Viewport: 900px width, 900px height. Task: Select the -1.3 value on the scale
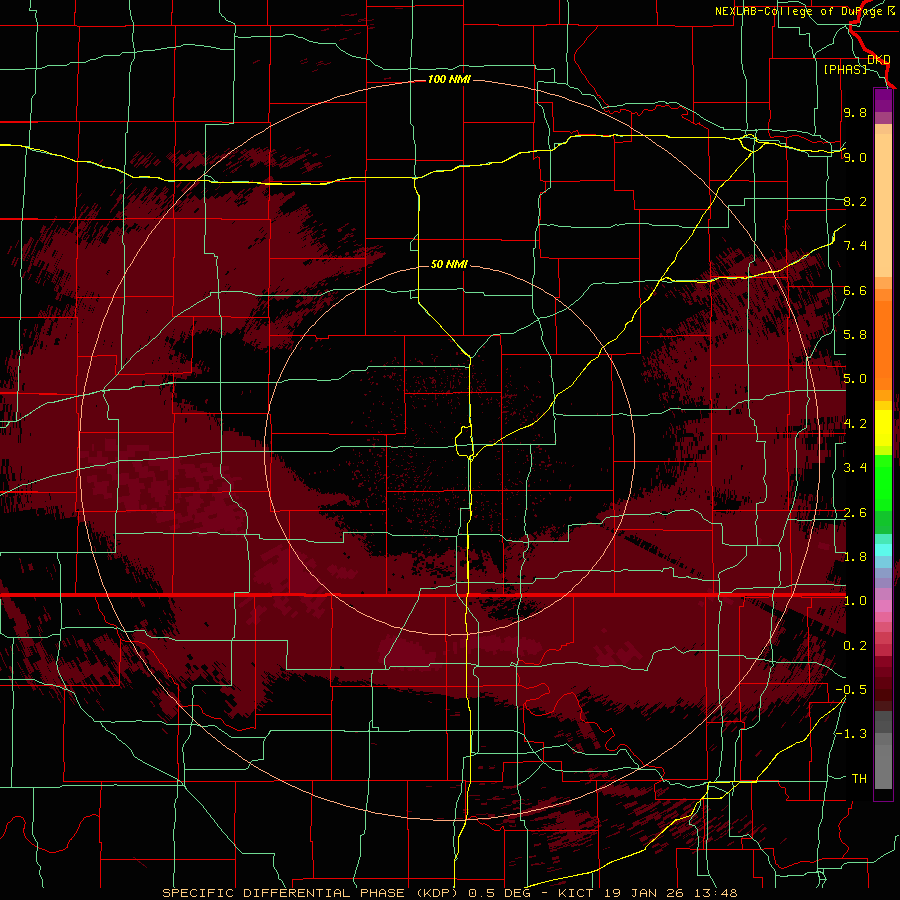pos(851,734)
